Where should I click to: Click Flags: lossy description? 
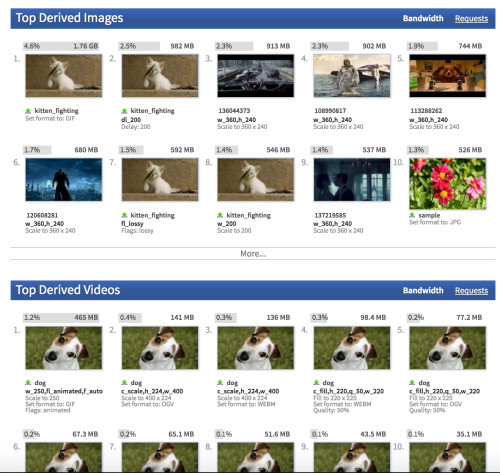point(137,231)
